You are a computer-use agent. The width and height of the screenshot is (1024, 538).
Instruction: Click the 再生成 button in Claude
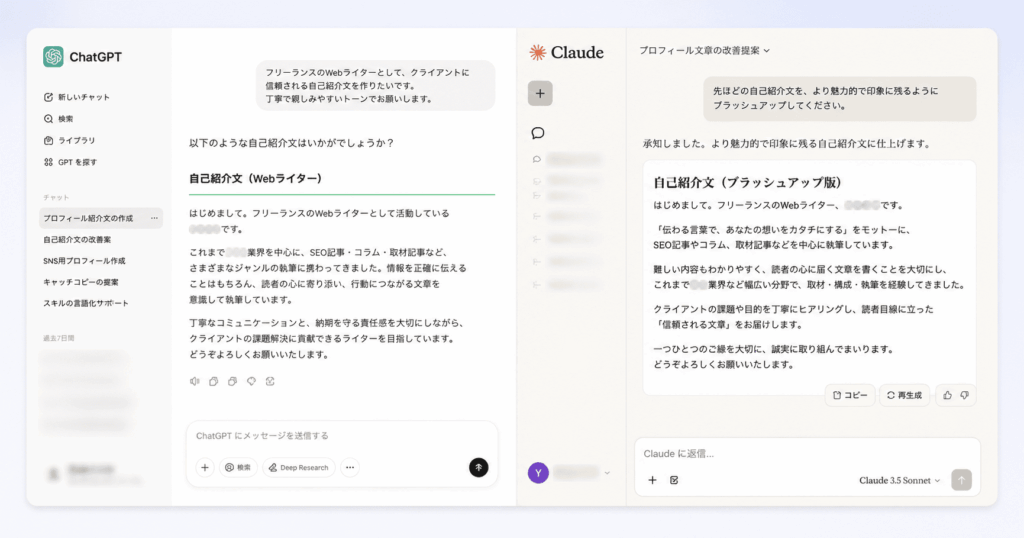pos(904,395)
